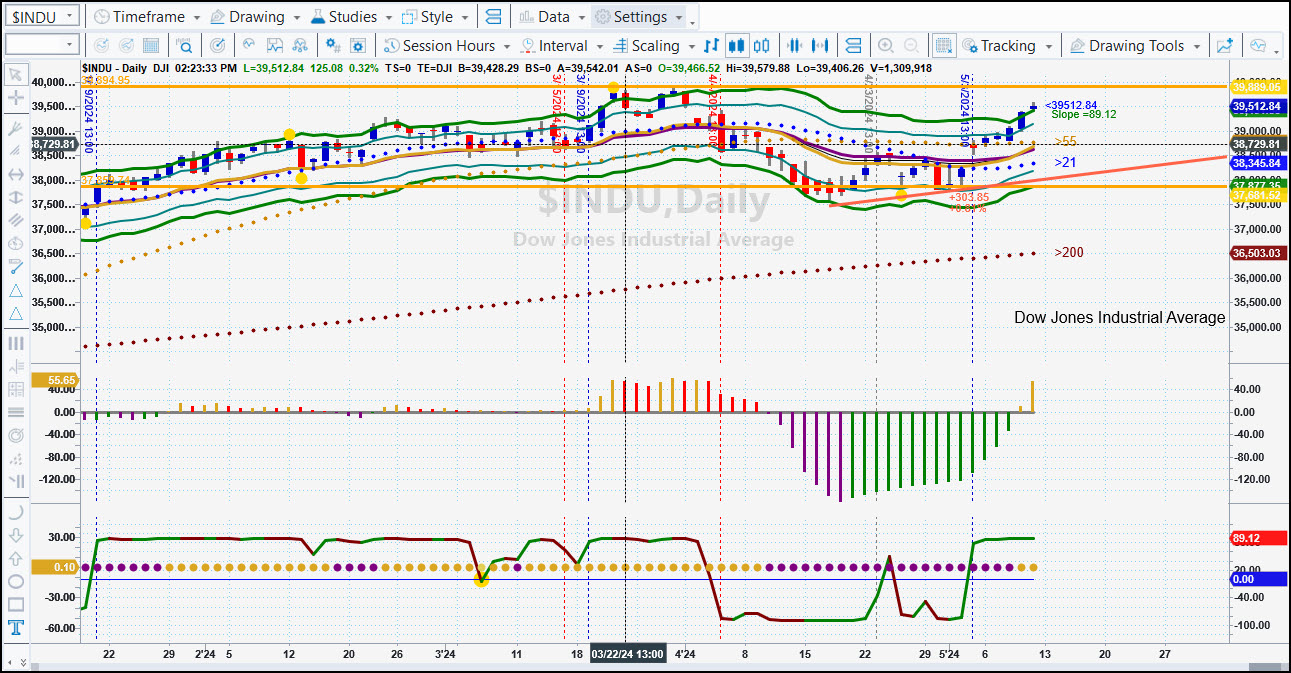Toggle the dotted selection grid button
The image size is (1291, 673).
[x=943, y=46]
